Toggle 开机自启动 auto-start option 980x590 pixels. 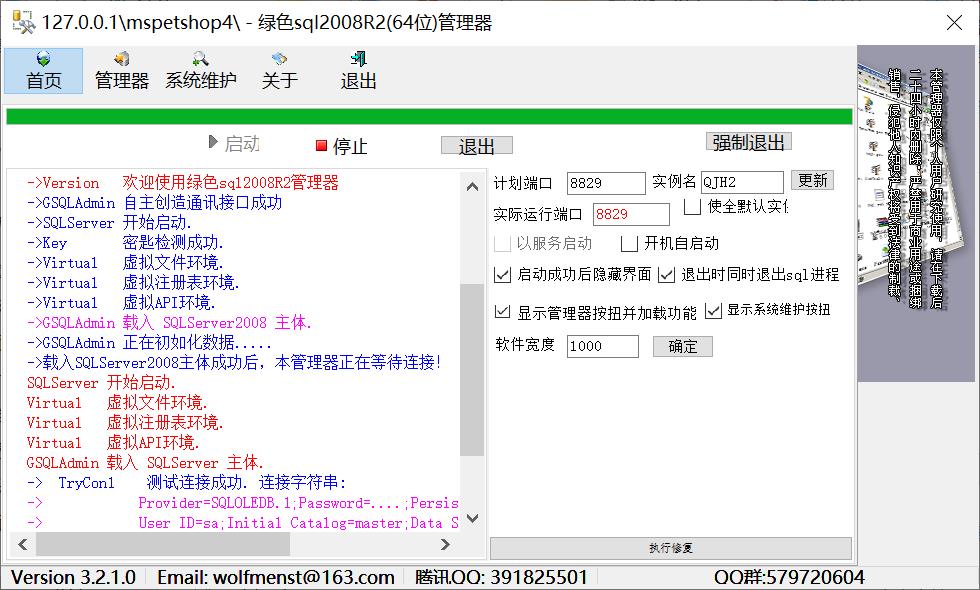click(x=631, y=243)
